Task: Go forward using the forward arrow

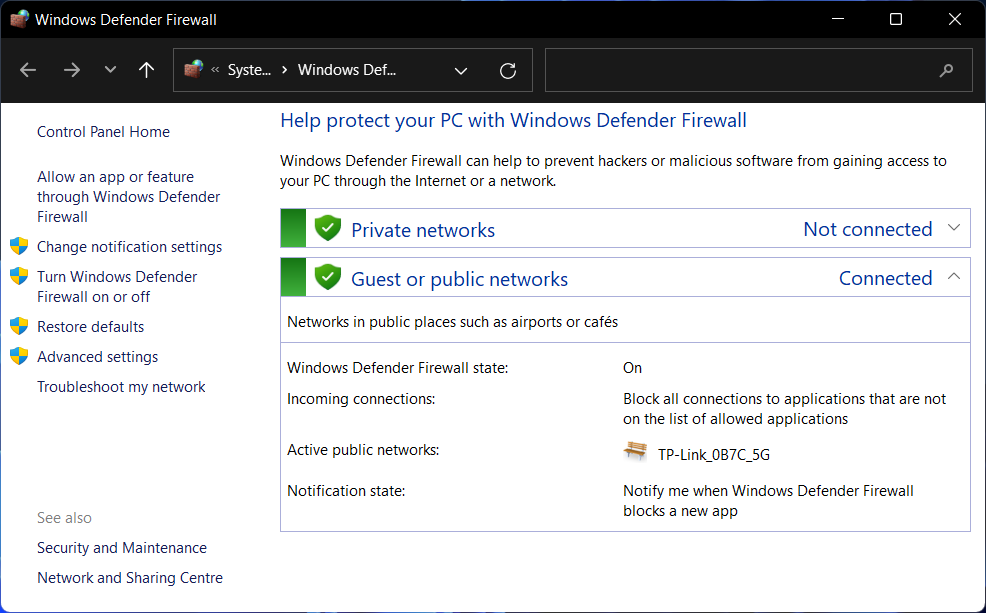Action: tap(72, 70)
